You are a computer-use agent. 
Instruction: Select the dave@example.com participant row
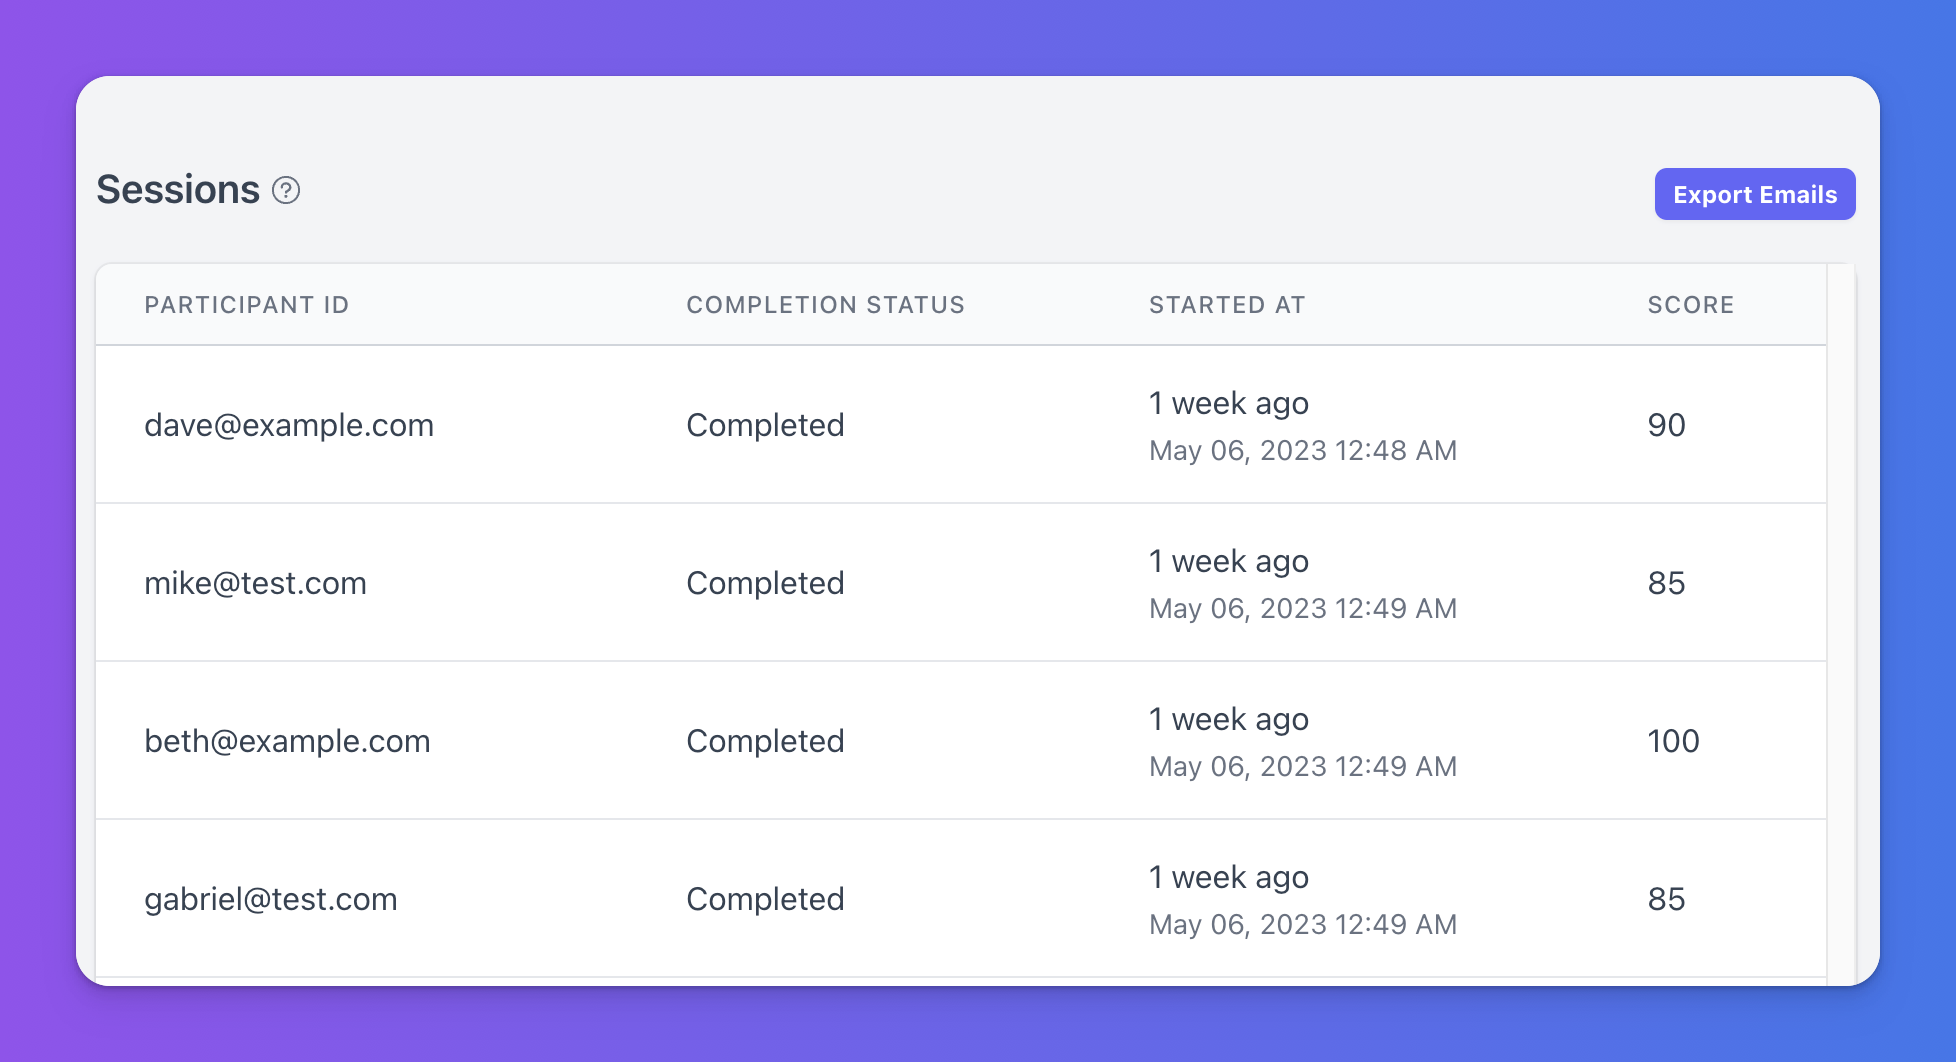tap(961, 425)
